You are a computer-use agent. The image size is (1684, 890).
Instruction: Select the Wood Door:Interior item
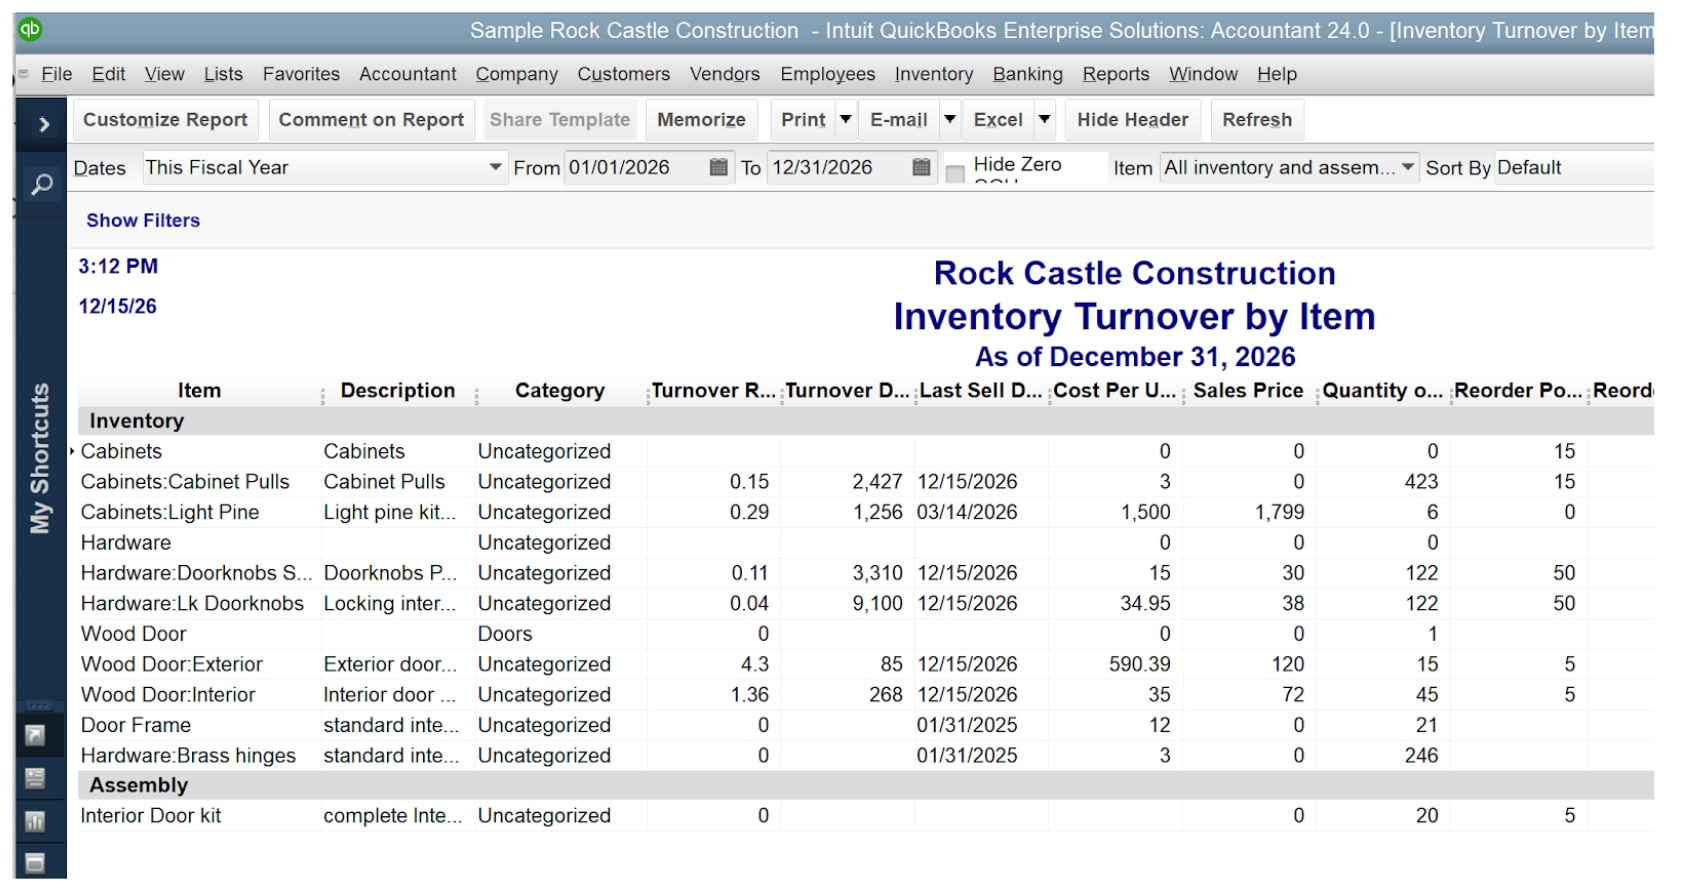point(168,694)
